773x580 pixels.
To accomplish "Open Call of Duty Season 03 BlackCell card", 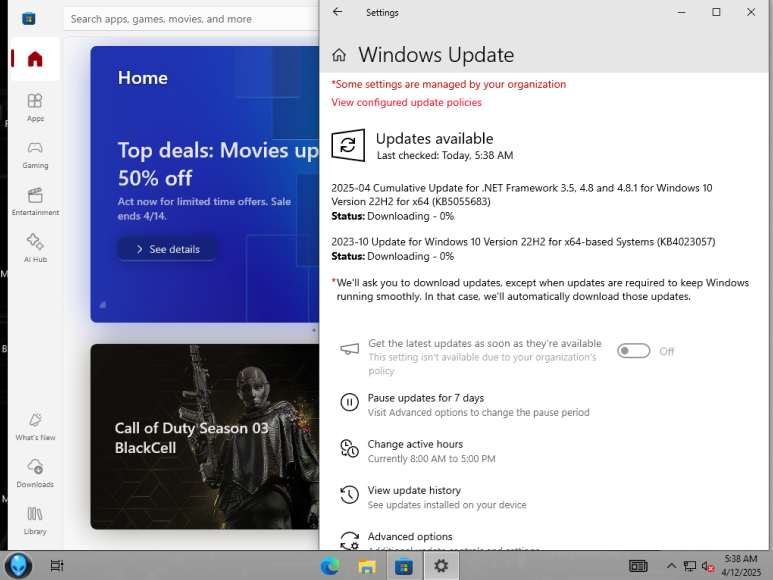I will click(x=205, y=437).
